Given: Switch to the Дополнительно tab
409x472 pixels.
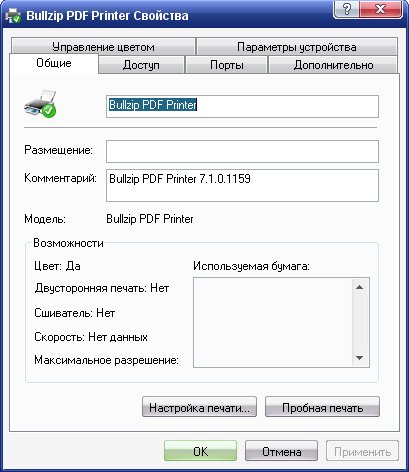Looking at the screenshot, I should tap(333, 65).
